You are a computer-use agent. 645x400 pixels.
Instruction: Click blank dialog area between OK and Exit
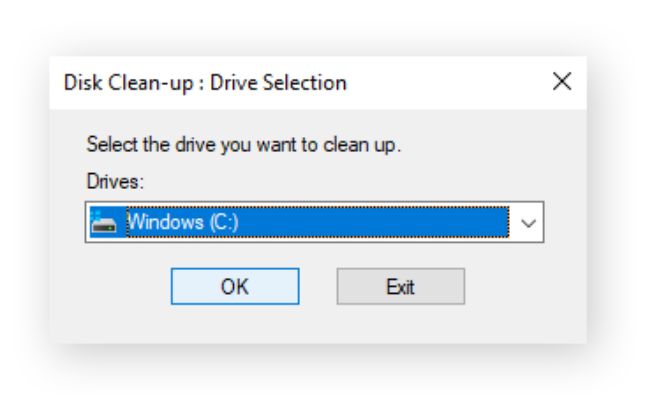(318, 286)
